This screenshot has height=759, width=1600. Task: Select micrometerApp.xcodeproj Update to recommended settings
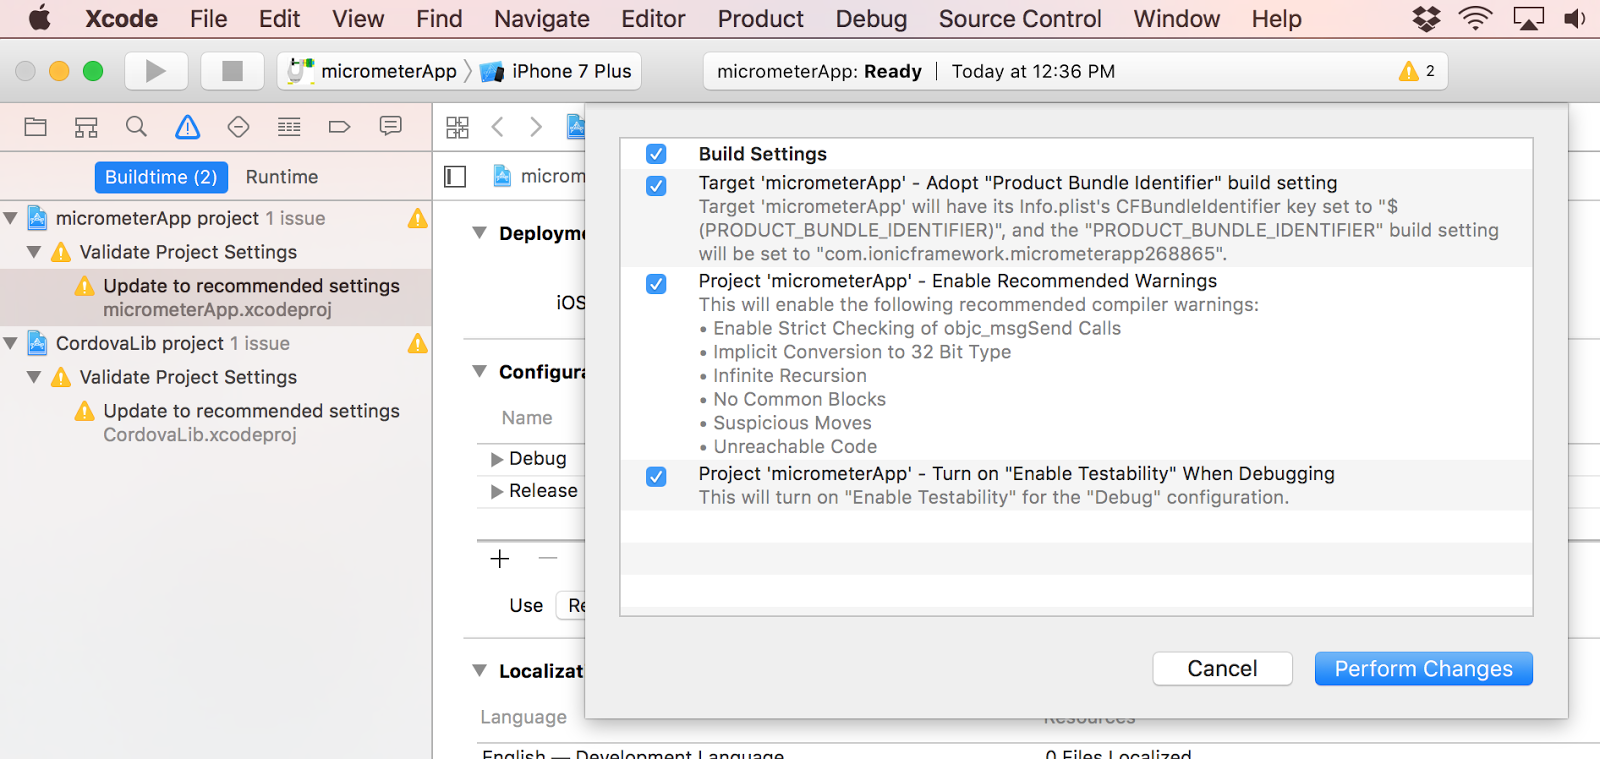pyautogui.click(x=216, y=297)
